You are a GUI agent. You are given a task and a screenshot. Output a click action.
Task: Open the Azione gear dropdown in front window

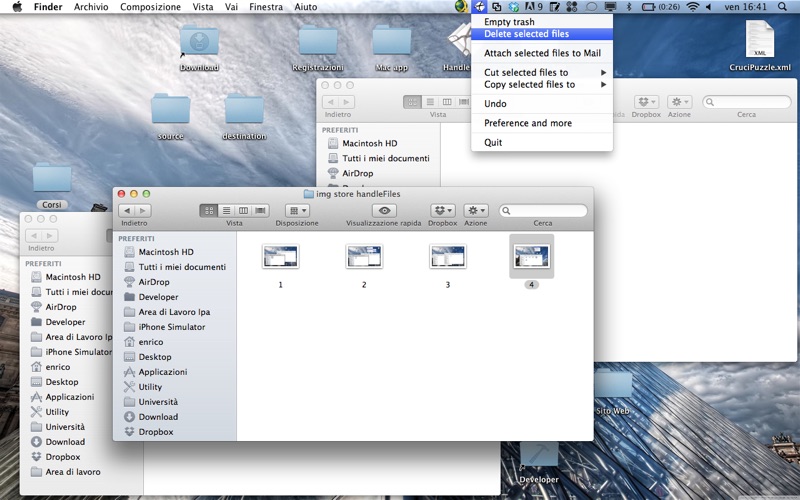476,210
